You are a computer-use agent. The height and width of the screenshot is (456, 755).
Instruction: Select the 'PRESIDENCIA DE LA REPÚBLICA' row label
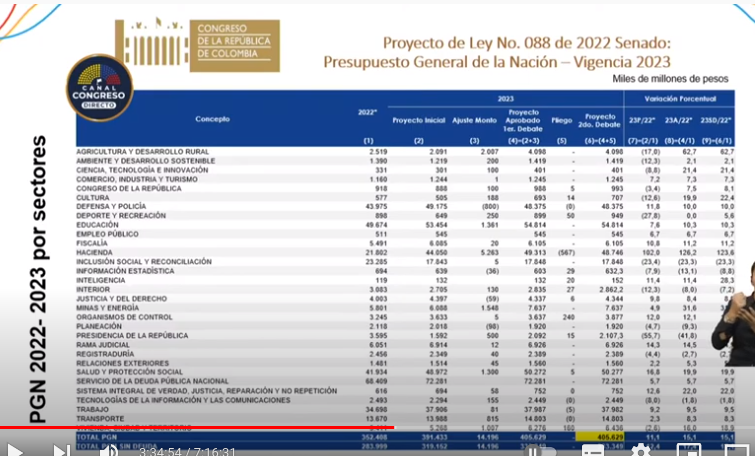(132, 335)
